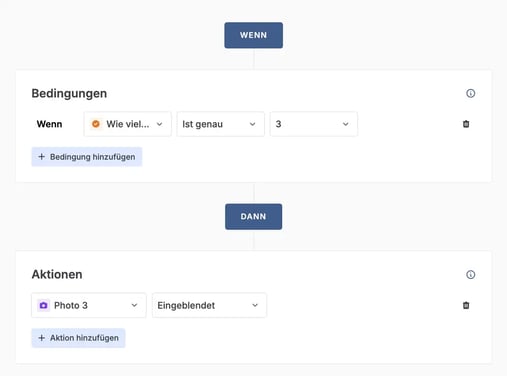Add a new action with Aktion hinzufügen
507x376 pixels.
pos(78,338)
